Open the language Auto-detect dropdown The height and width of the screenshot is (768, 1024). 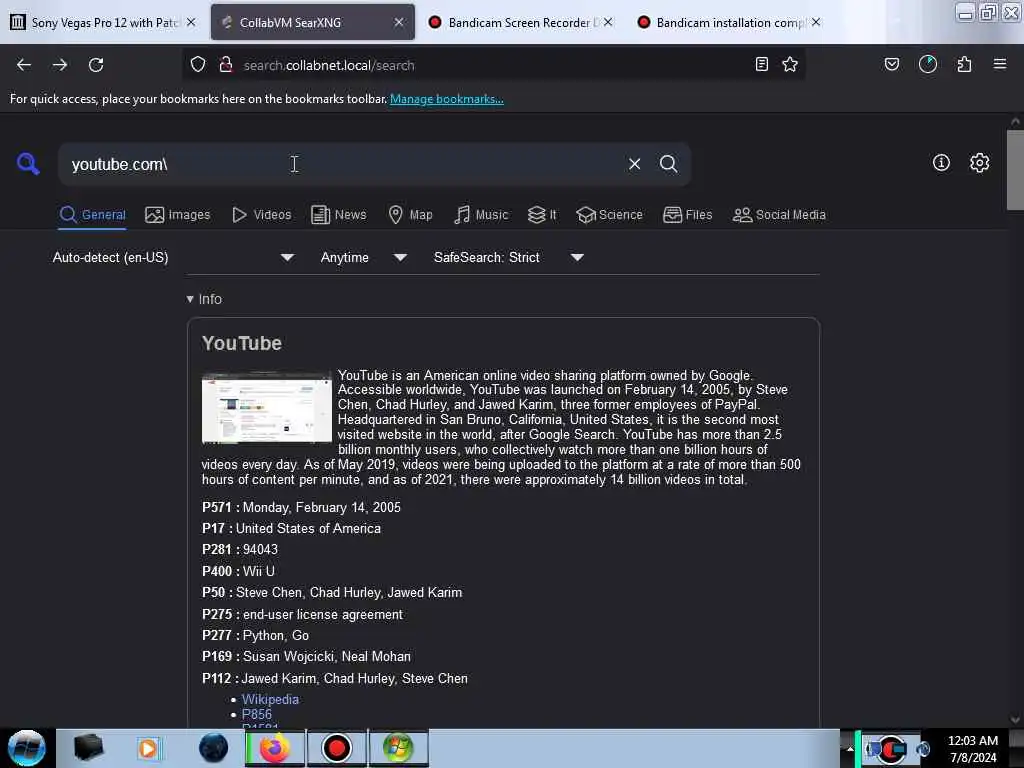(x=173, y=257)
